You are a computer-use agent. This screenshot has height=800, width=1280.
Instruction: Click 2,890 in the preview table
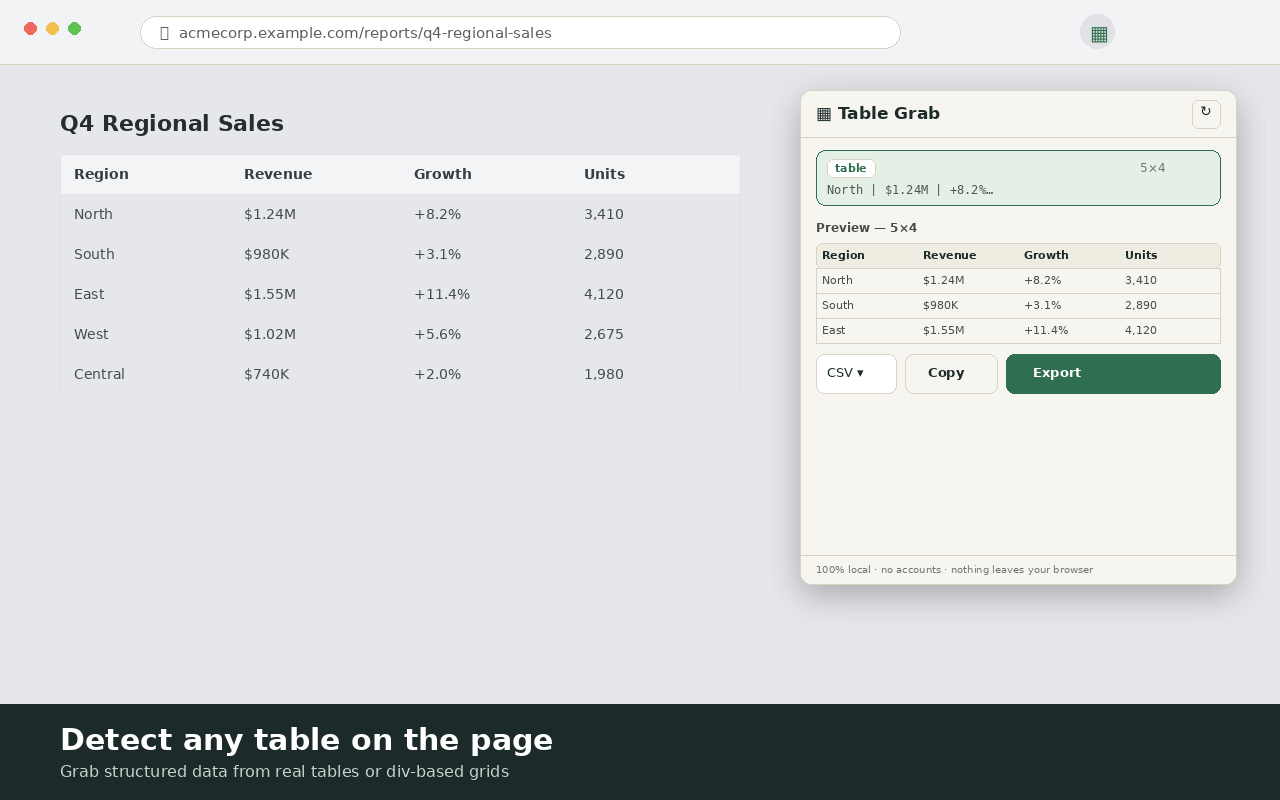(1141, 305)
